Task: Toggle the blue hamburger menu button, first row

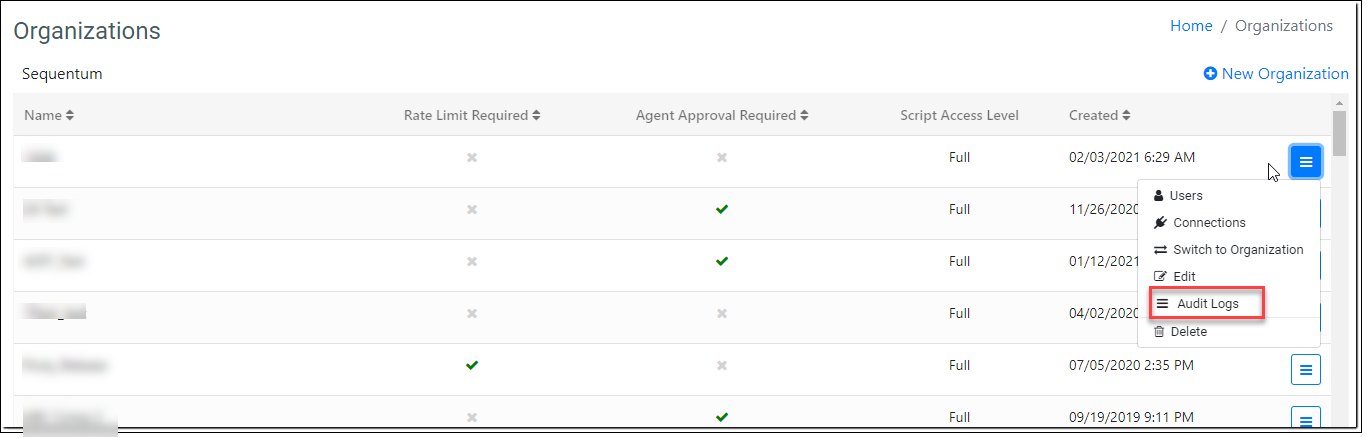Action: tap(1305, 162)
